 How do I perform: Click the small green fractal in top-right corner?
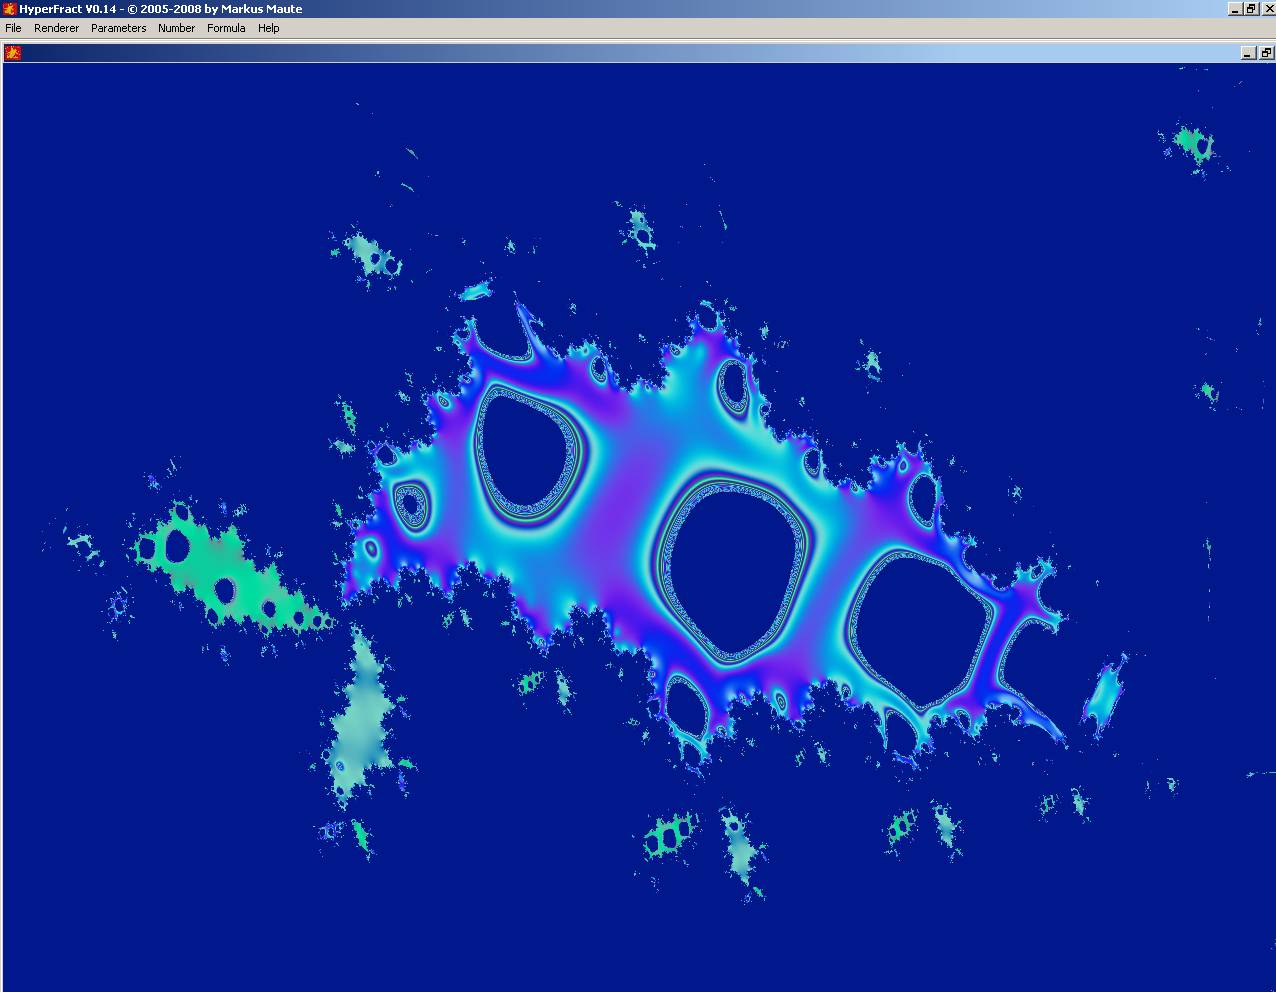[1192, 145]
